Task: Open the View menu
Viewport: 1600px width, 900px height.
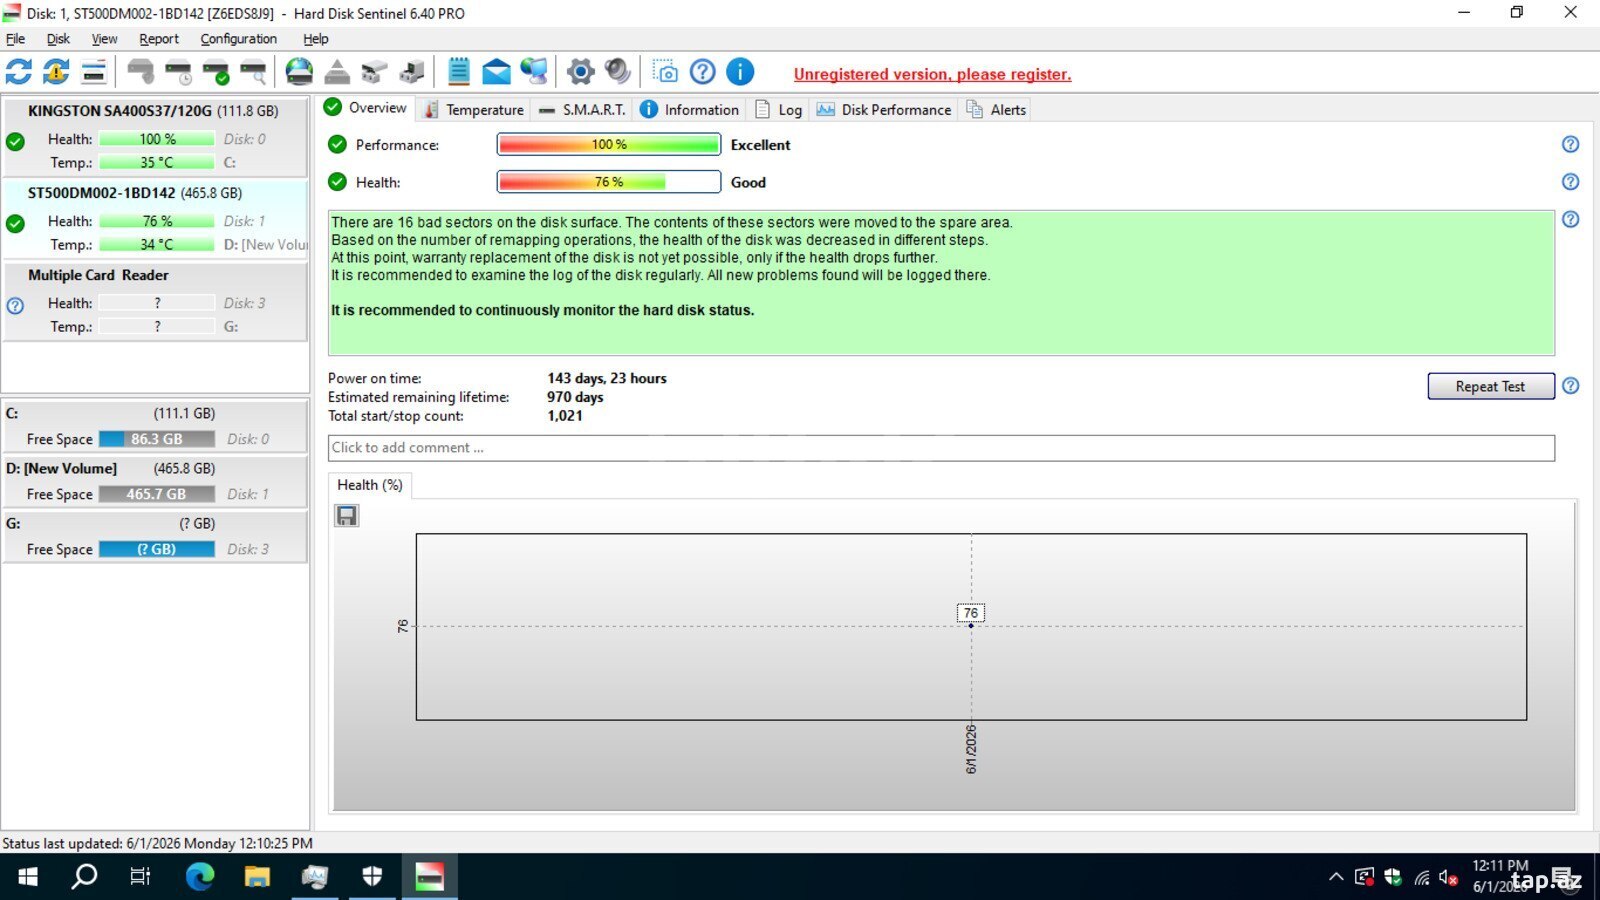Action: point(104,39)
